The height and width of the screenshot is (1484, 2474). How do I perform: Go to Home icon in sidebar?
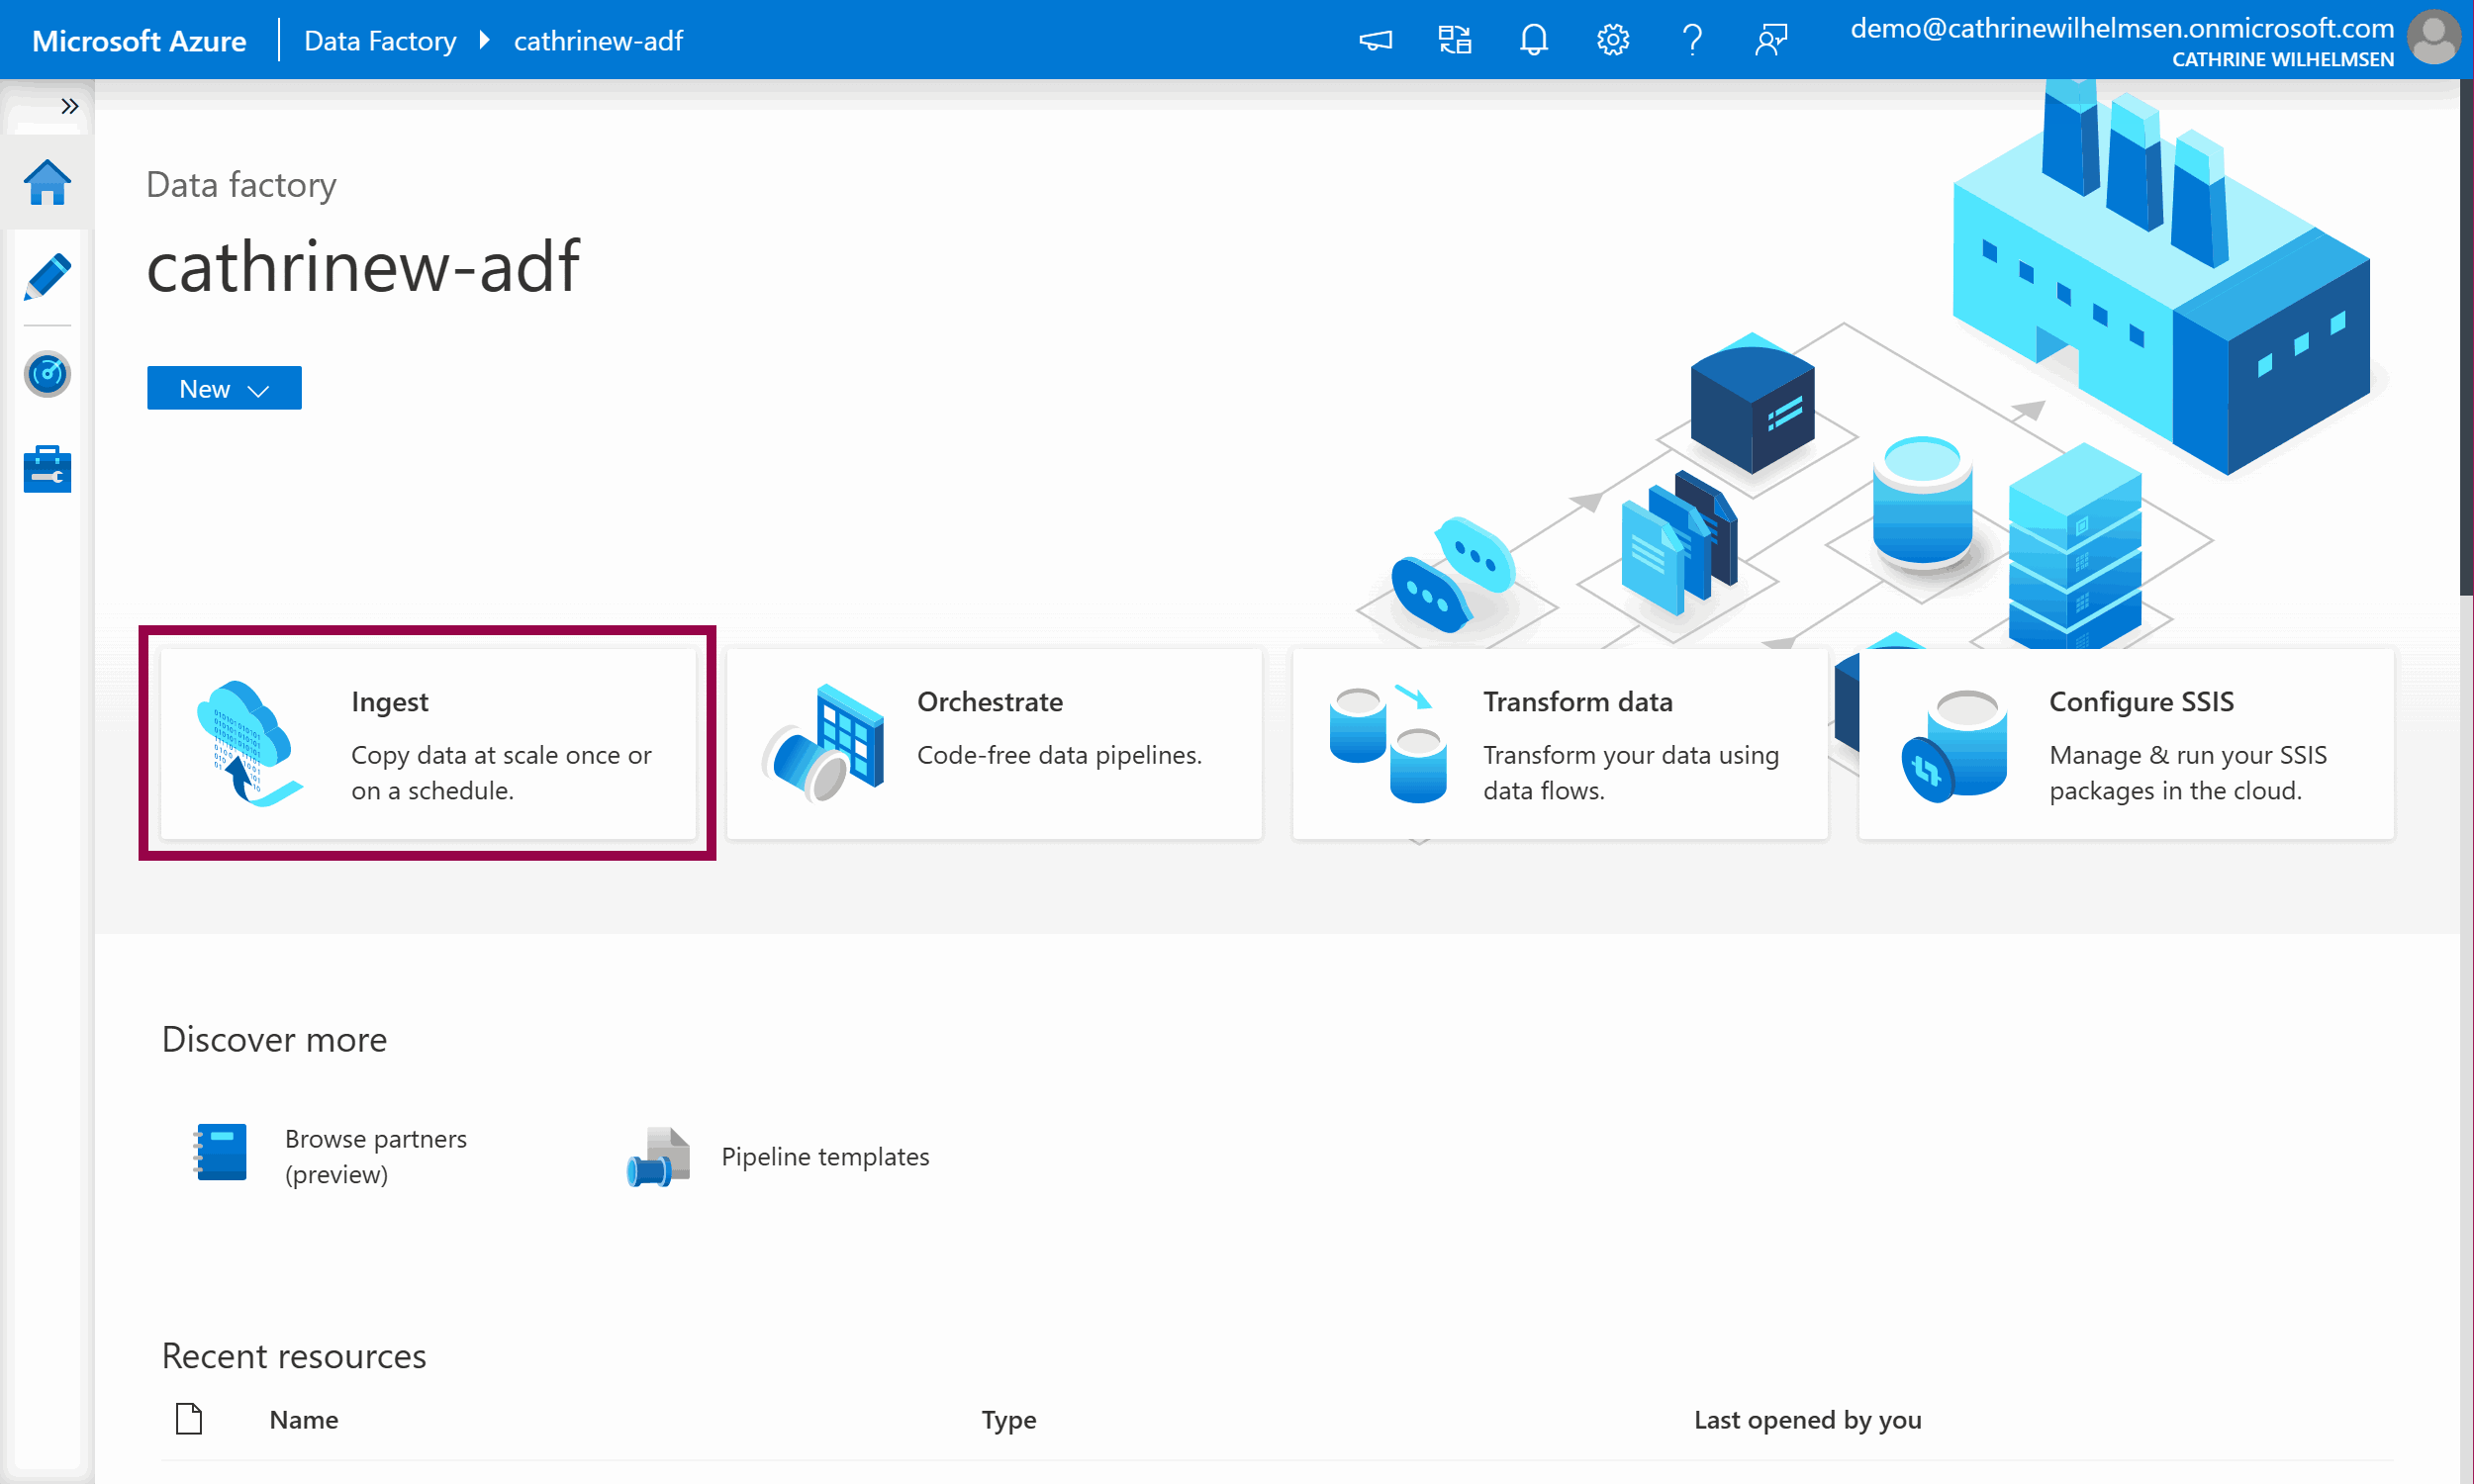click(x=47, y=183)
